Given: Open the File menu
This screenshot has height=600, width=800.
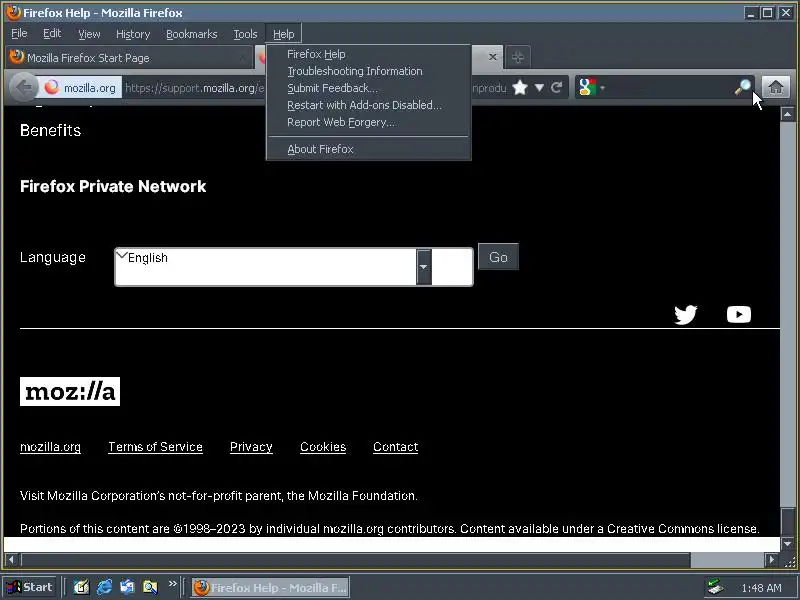Looking at the screenshot, I should [19, 34].
